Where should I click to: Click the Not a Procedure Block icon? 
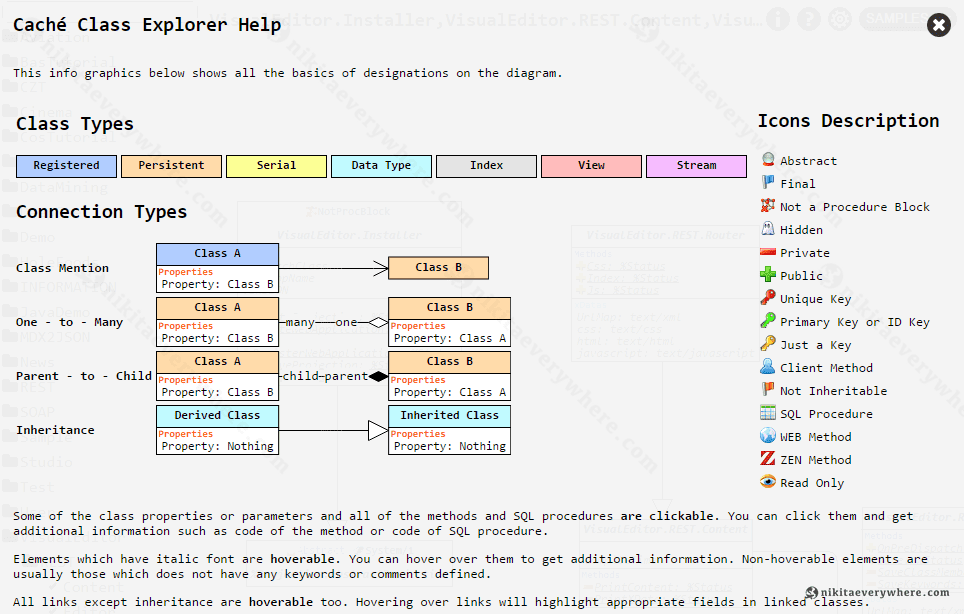pos(767,206)
